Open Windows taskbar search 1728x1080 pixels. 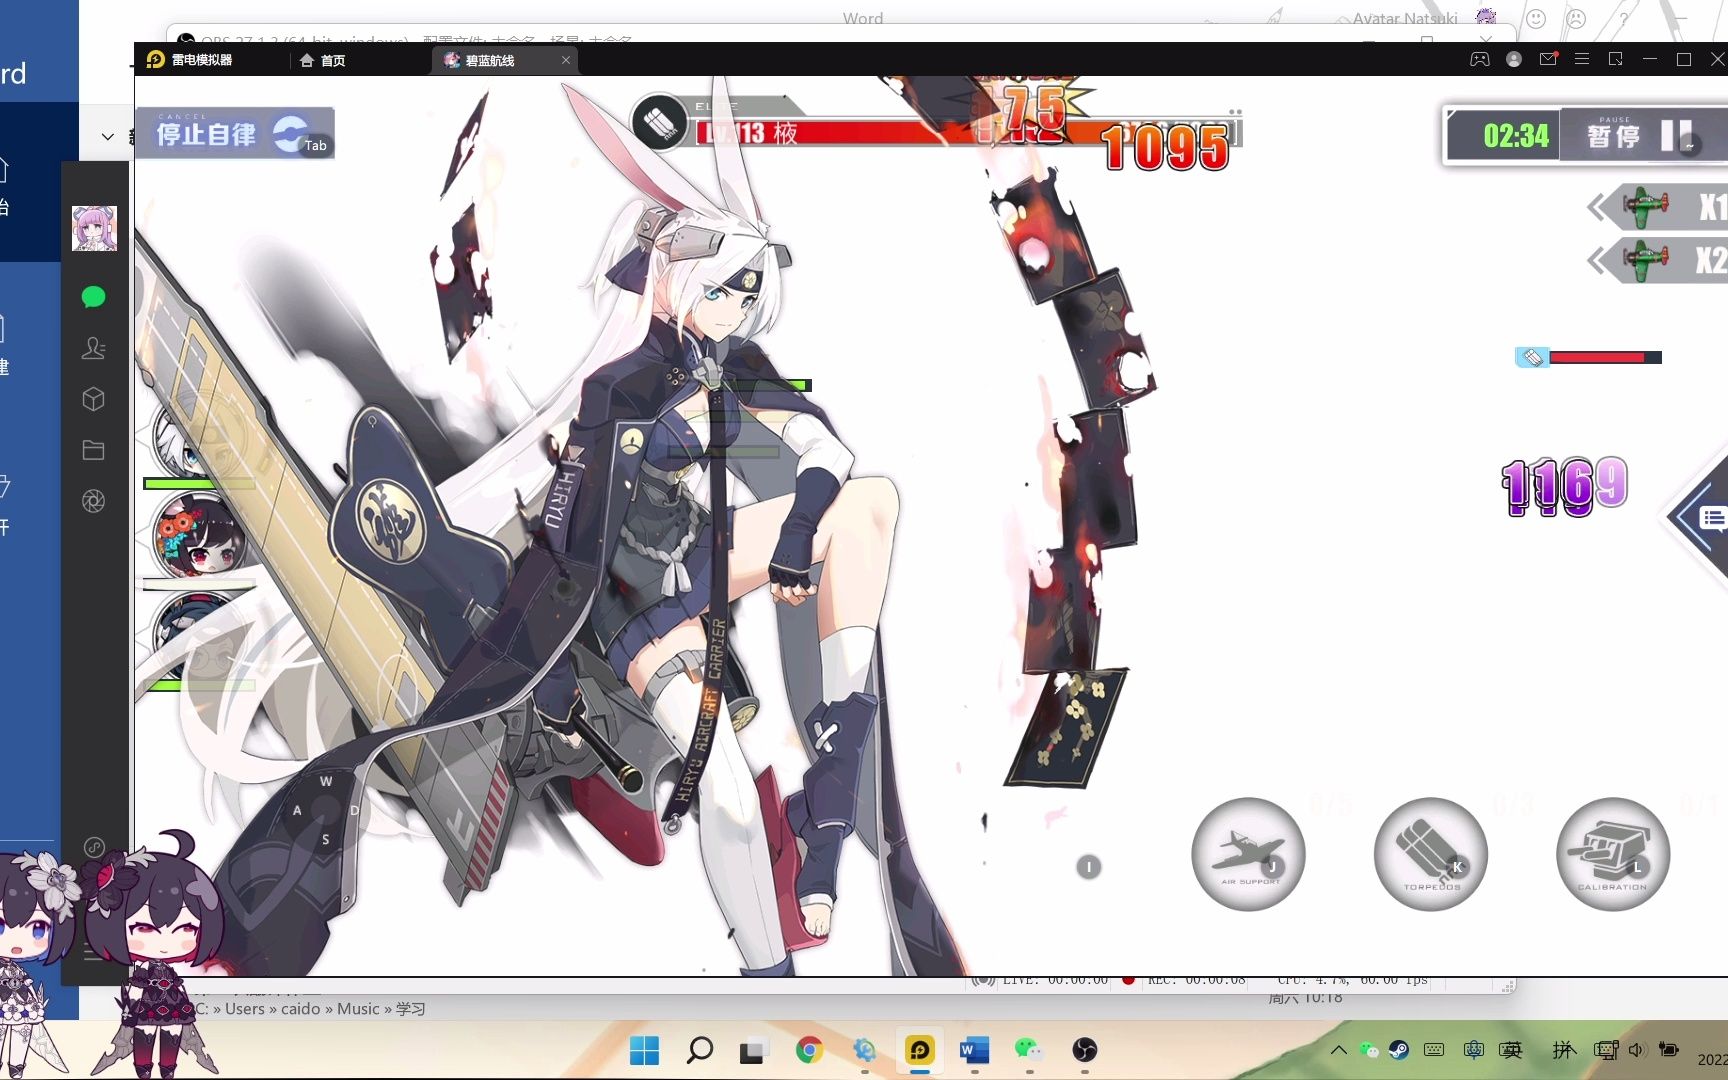[x=699, y=1050]
